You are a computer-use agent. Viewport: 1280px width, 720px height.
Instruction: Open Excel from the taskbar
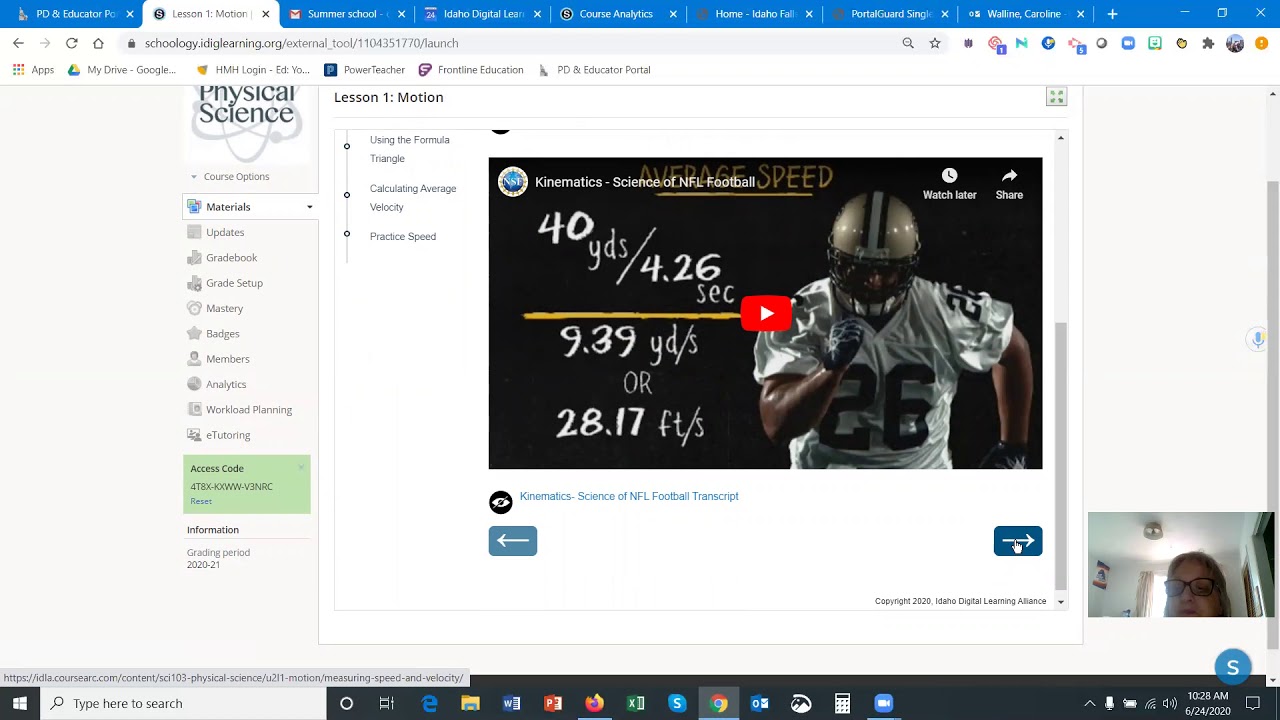pyautogui.click(x=635, y=703)
